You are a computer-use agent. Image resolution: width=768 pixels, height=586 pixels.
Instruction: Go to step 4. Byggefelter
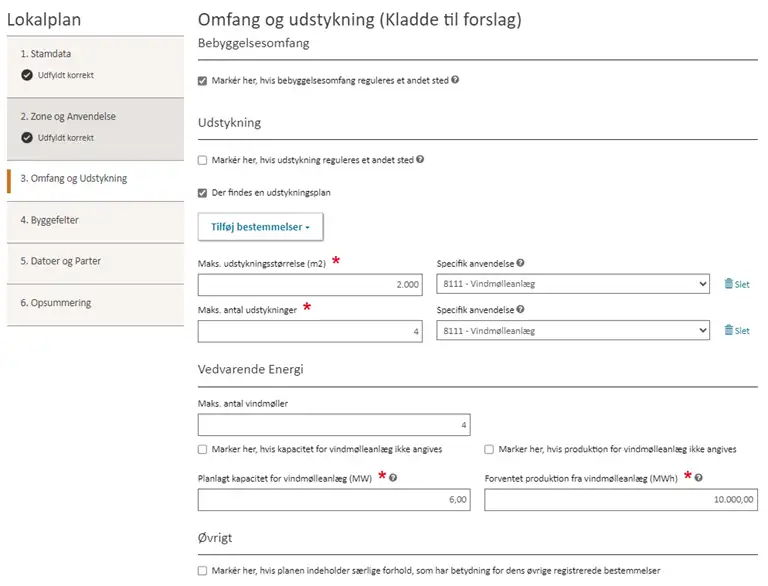pyautogui.click(x=96, y=220)
